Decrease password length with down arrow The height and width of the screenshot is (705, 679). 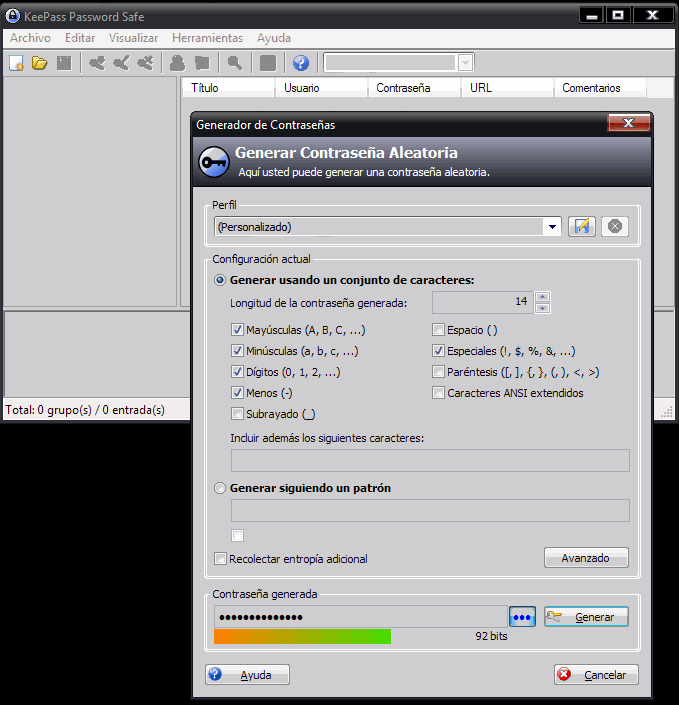(542, 308)
